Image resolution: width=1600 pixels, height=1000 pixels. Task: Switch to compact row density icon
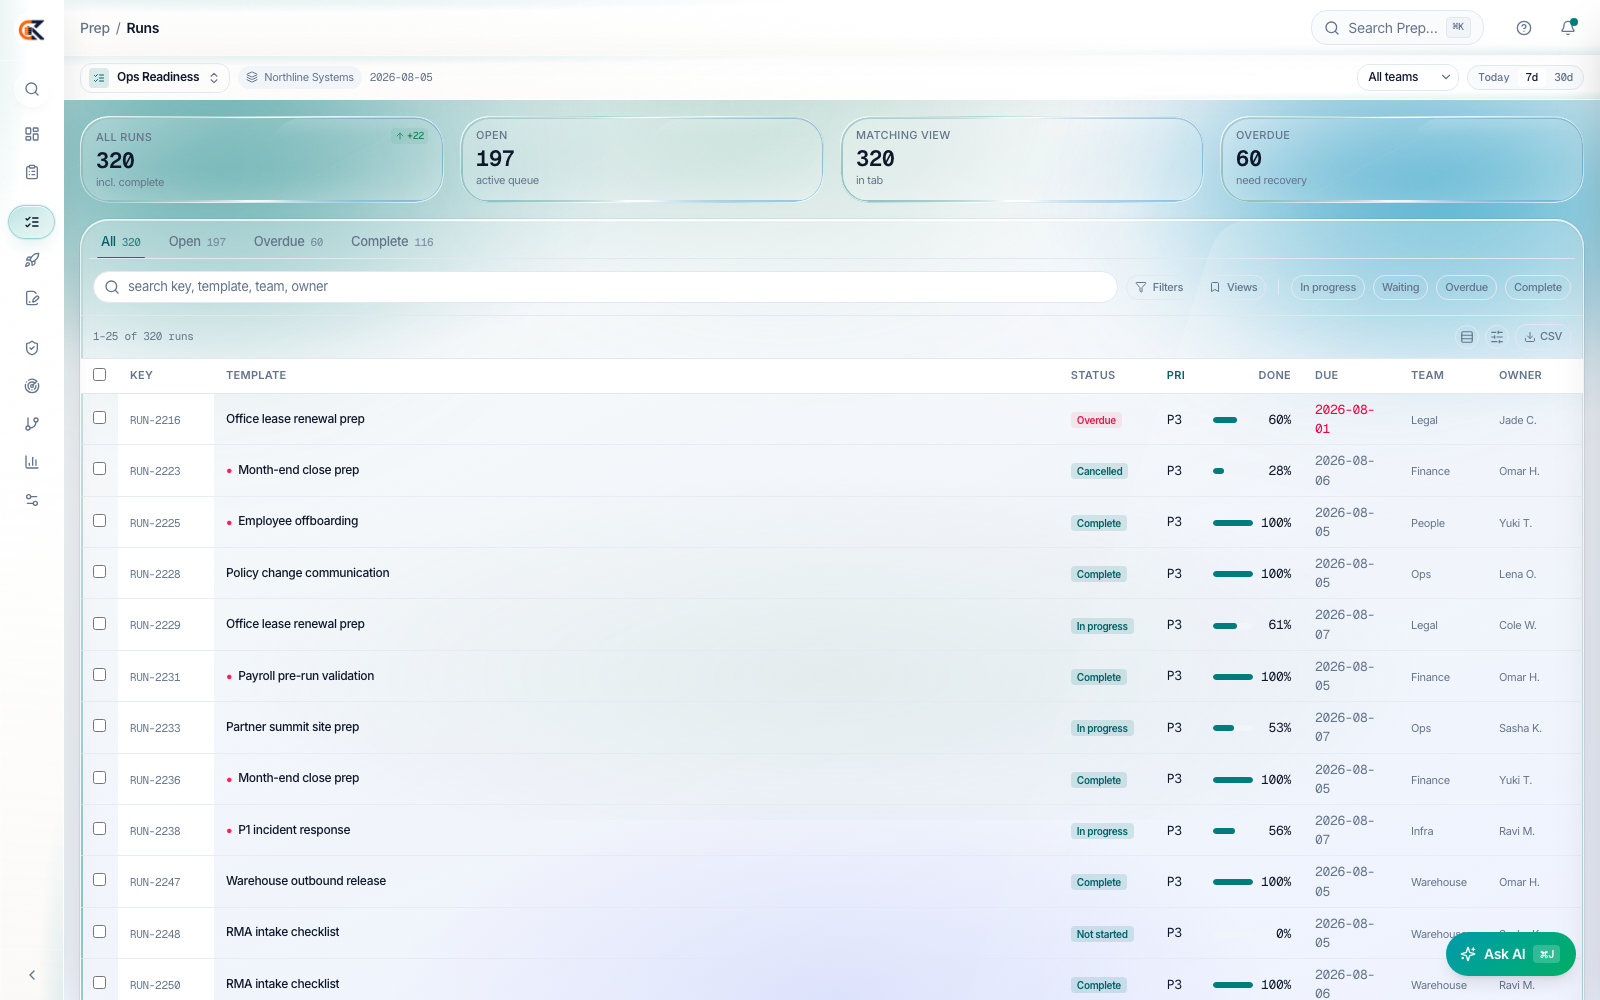click(x=1467, y=337)
